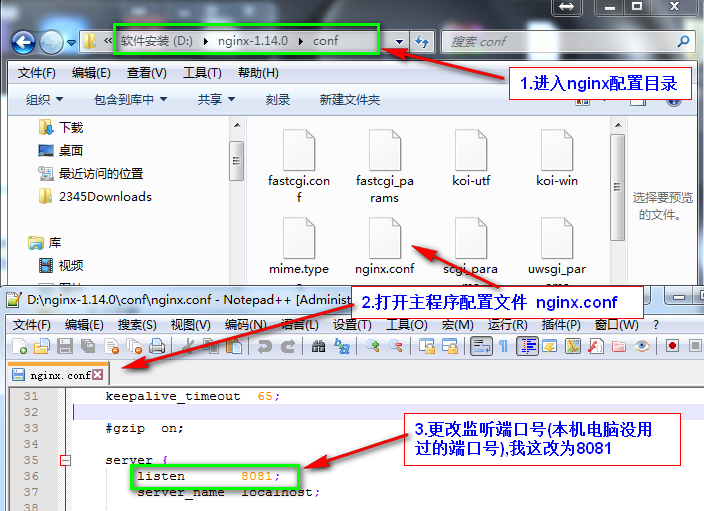704x511 pixels.
Task: Click the Function List toolbar icon
Action: pos(596,346)
